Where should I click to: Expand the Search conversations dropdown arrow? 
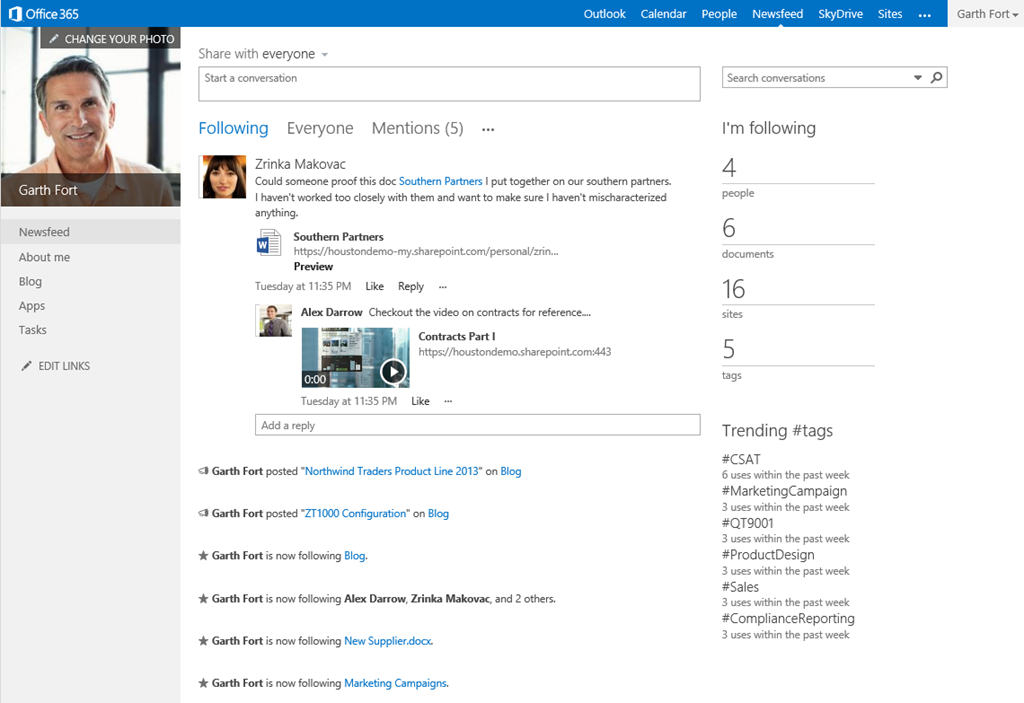(x=918, y=77)
